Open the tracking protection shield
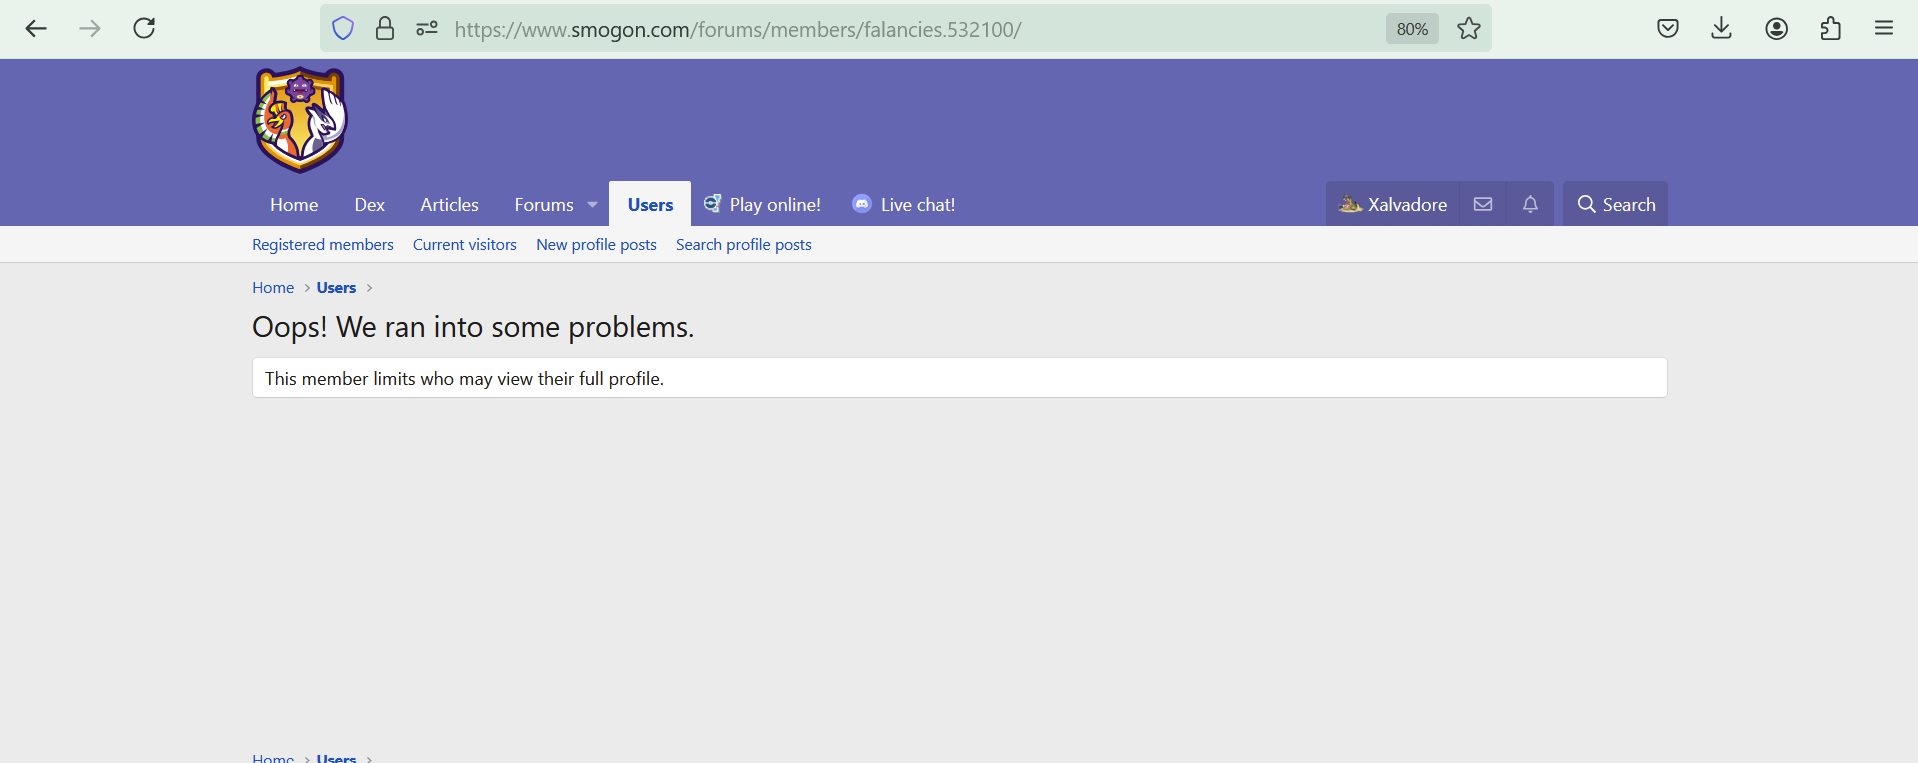The image size is (1918, 763). 343,29
